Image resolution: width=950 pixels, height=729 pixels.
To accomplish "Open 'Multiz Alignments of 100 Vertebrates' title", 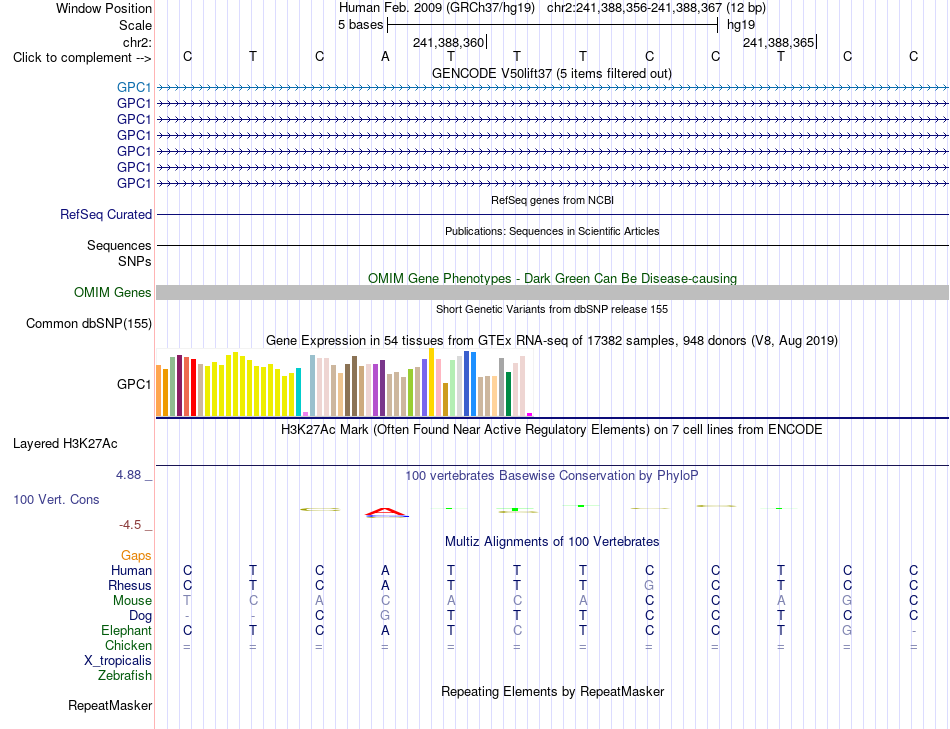I will click(x=552, y=542).
